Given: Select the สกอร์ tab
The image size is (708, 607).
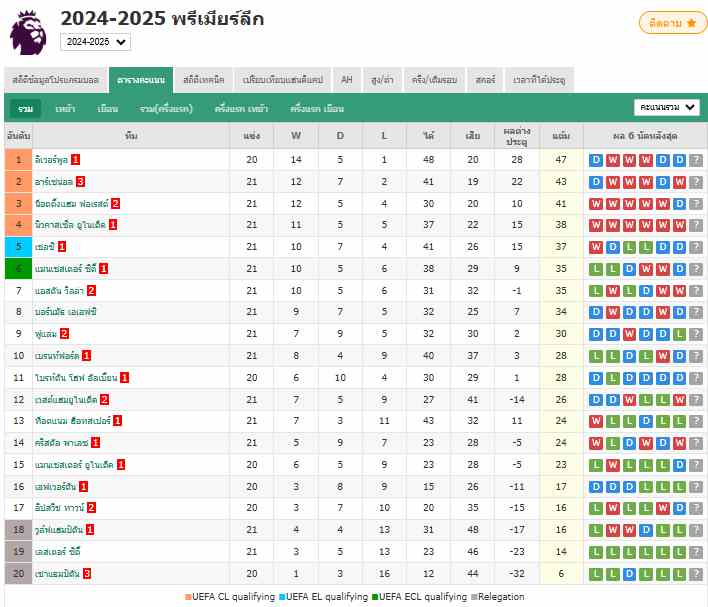Looking at the screenshot, I should coord(485,80).
